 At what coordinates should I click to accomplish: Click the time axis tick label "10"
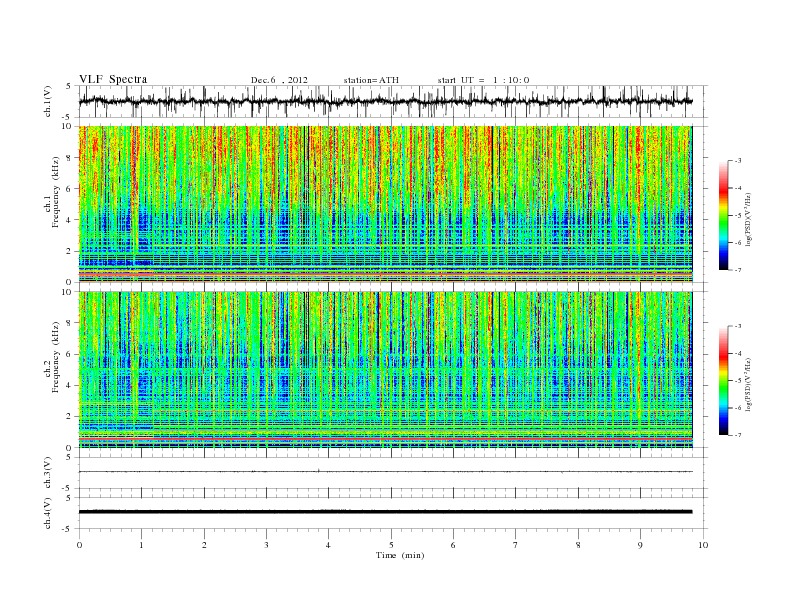tap(703, 545)
